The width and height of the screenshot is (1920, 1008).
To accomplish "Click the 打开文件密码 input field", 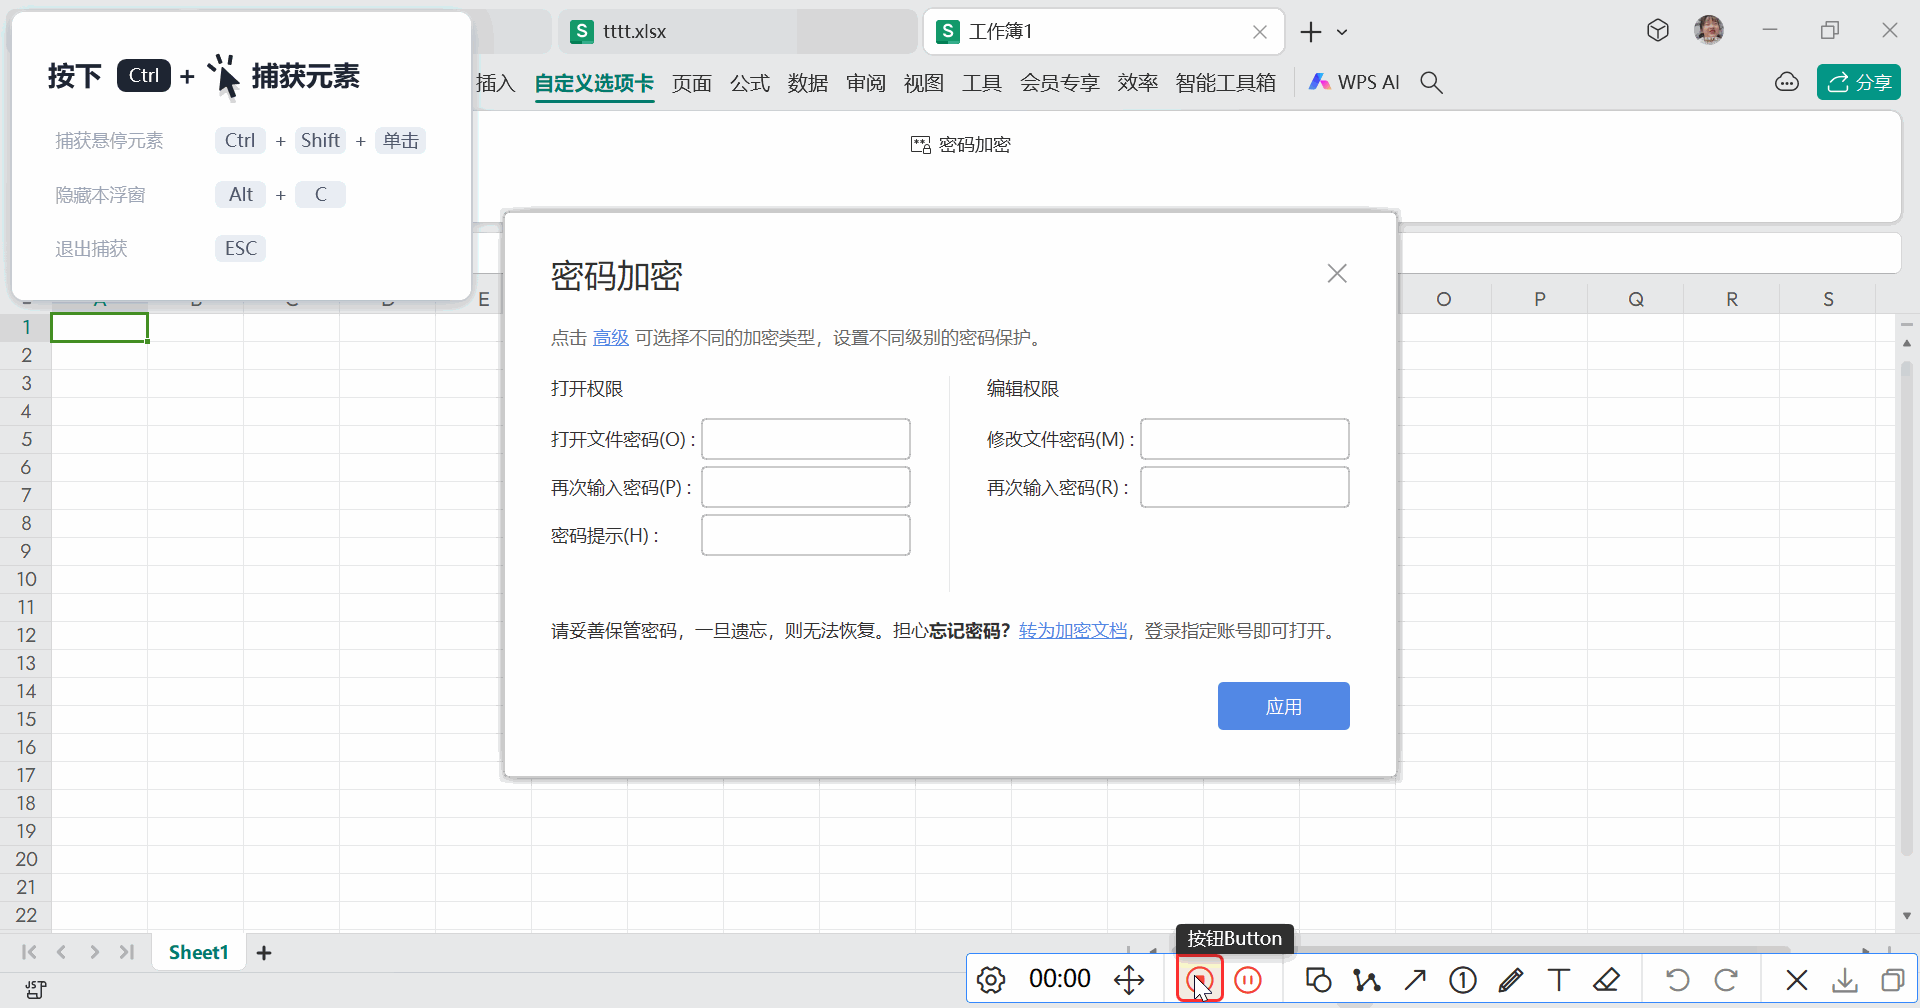I will tap(805, 439).
